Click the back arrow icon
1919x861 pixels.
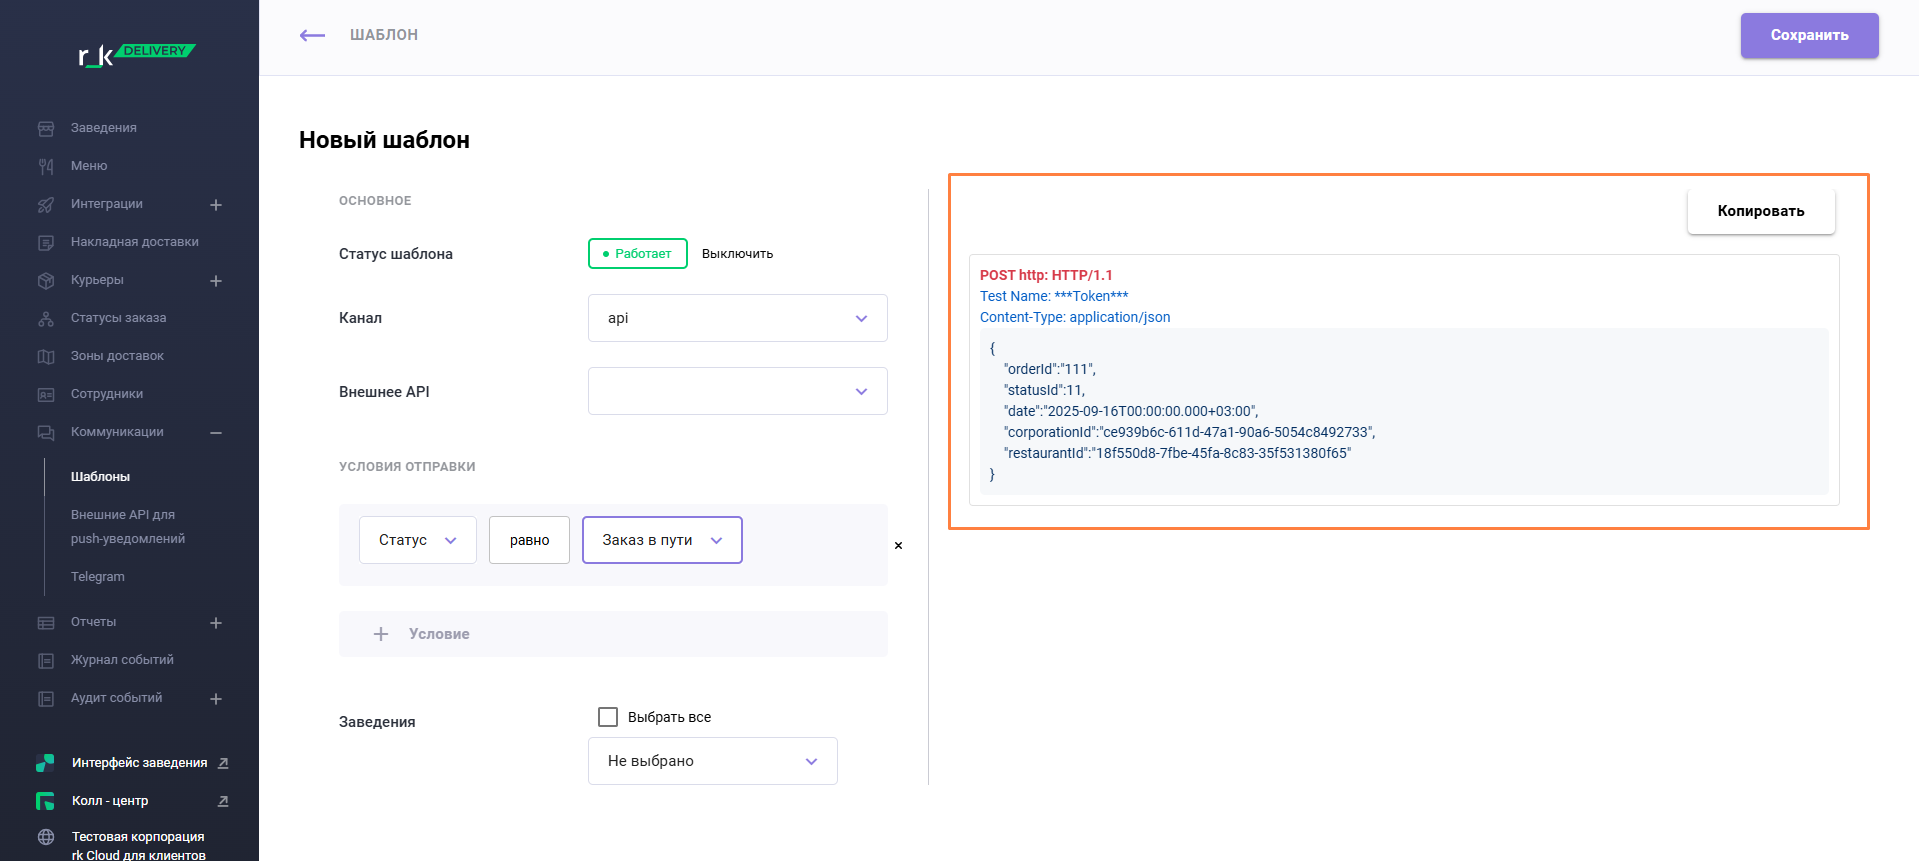point(312,35)
